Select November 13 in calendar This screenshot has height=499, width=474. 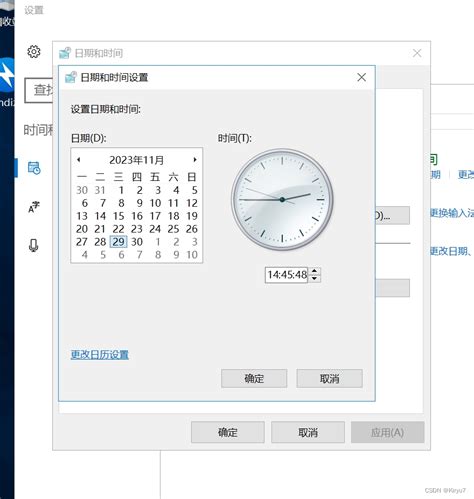[x=82, y=216]
